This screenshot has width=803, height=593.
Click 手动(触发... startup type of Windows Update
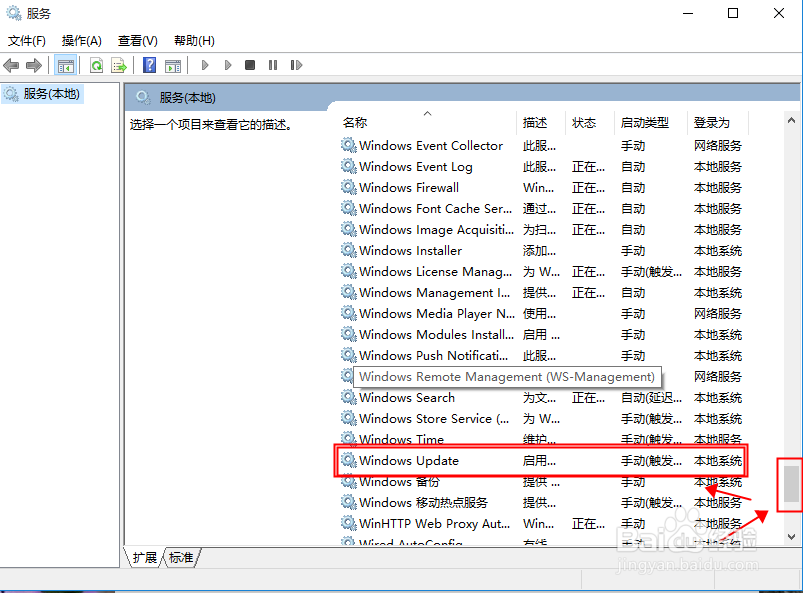(651, 460)
